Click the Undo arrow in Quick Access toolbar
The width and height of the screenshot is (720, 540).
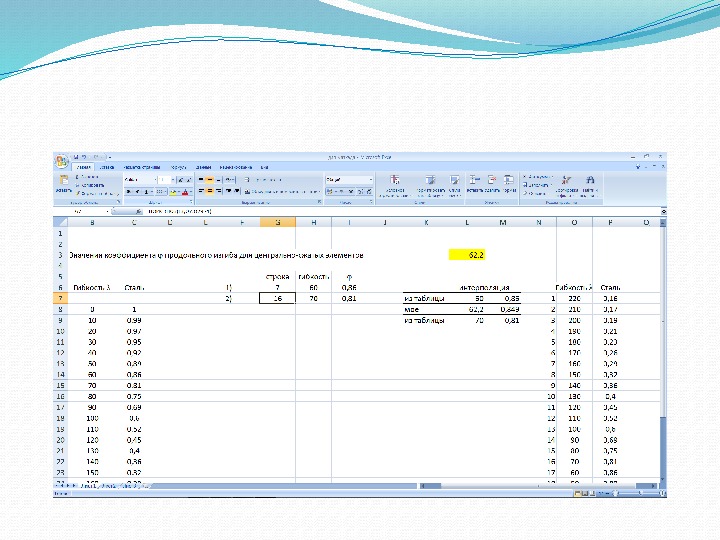click(x=84, y=157)
